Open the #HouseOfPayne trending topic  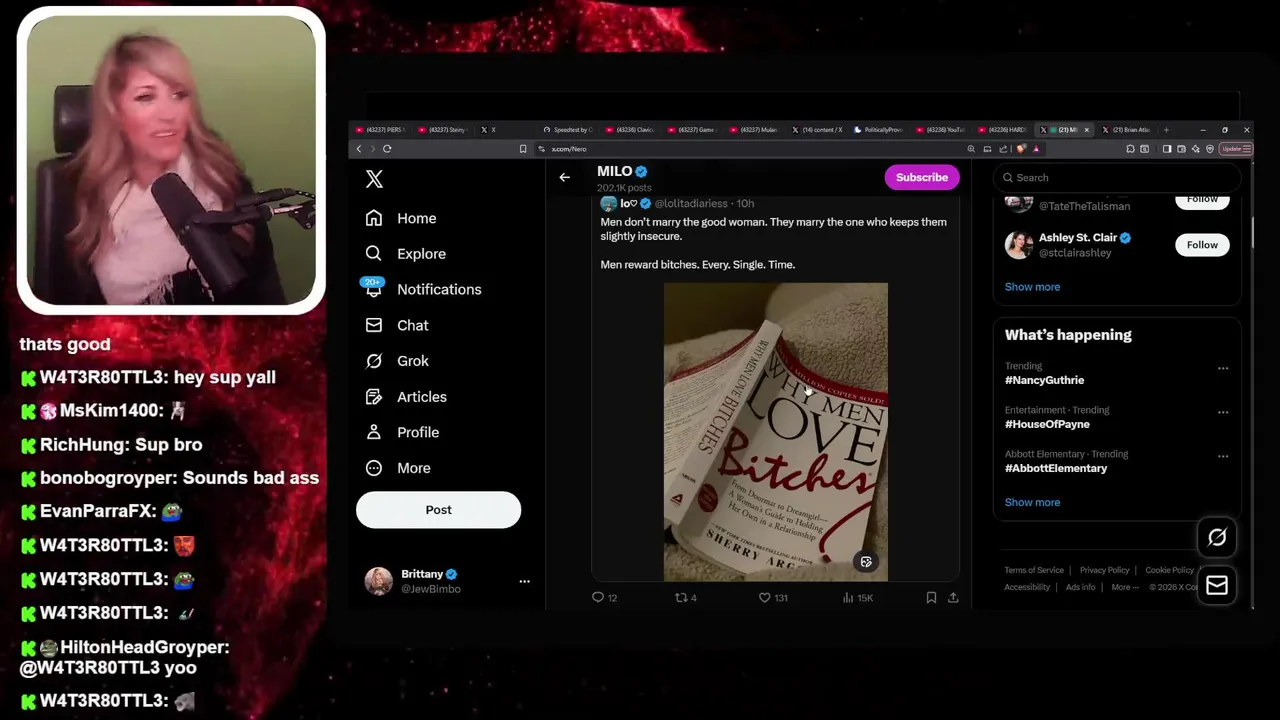point(1047,424)
